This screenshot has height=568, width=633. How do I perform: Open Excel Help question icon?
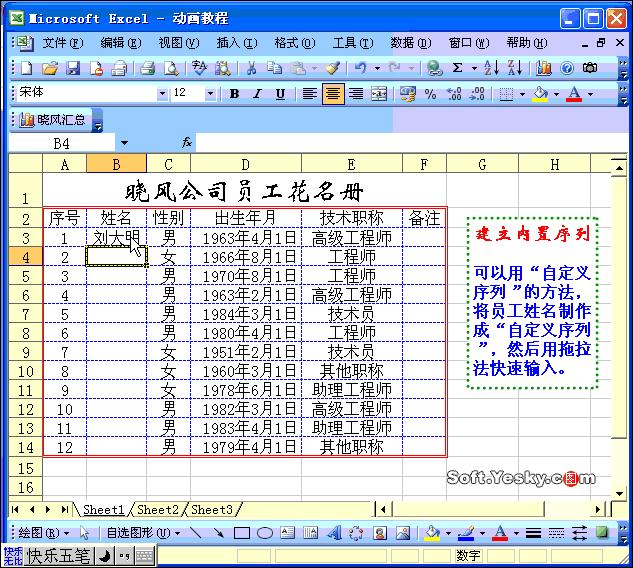point(567,68)
